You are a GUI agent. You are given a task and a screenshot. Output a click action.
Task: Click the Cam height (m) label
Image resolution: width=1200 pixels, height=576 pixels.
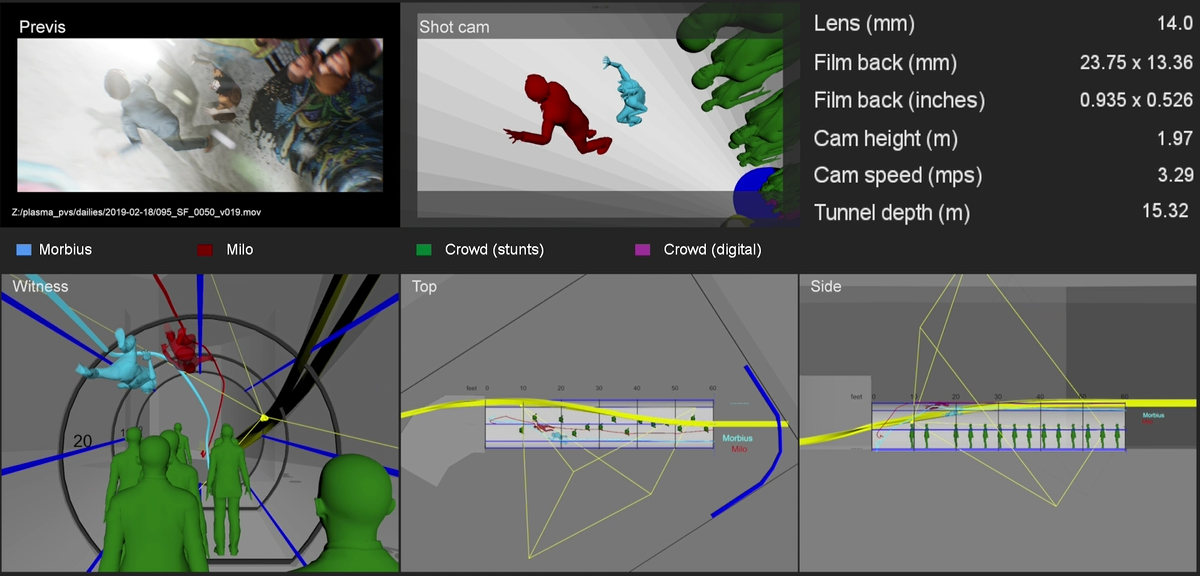click(888, 138)
